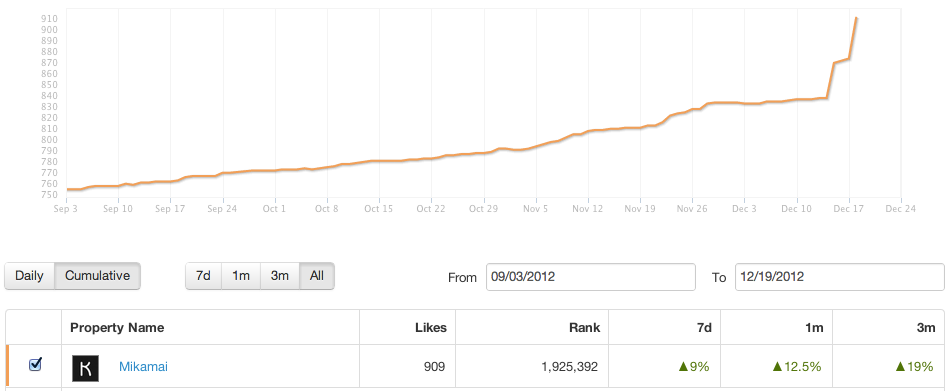Set the time range to 1m
Screen dimensions: 949x391
tap(241, 276)
